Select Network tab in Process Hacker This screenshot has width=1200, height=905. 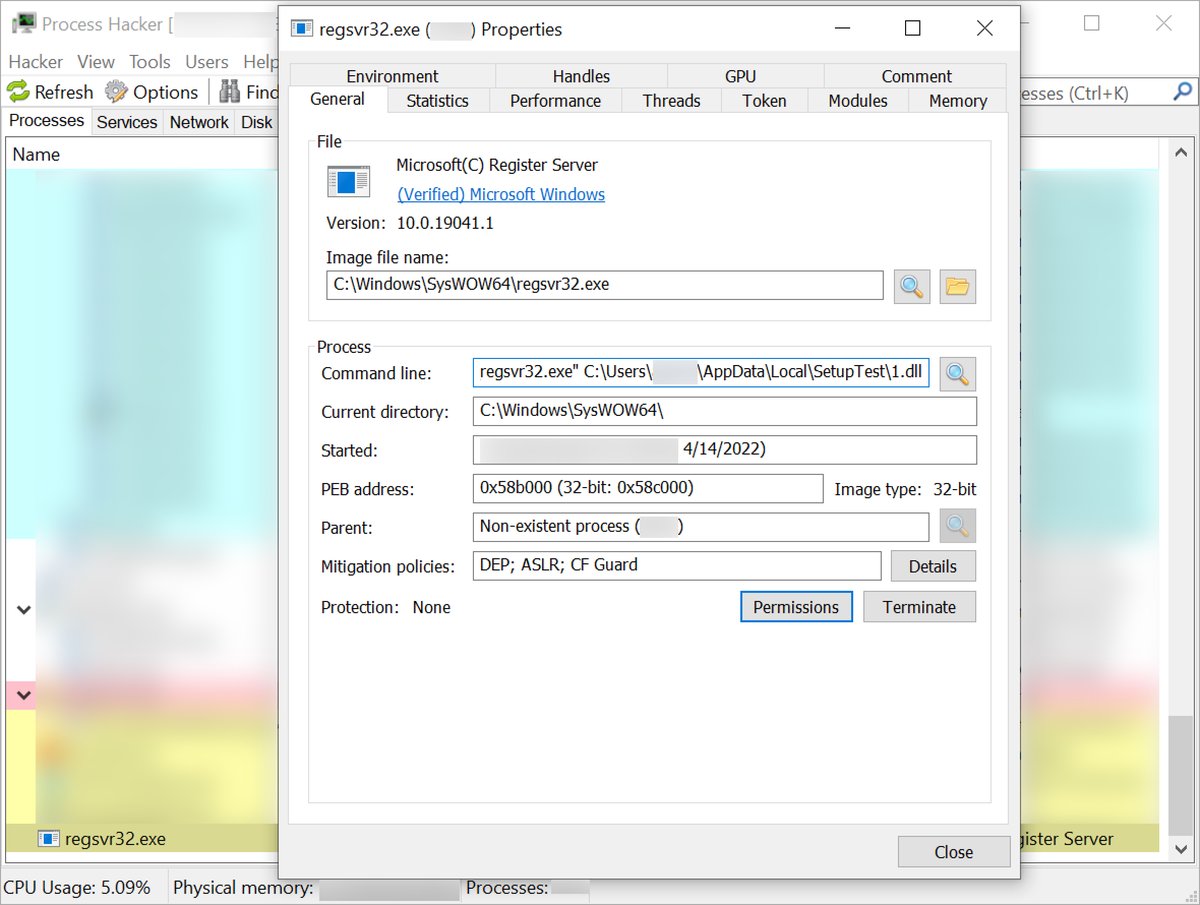[199, 122]
